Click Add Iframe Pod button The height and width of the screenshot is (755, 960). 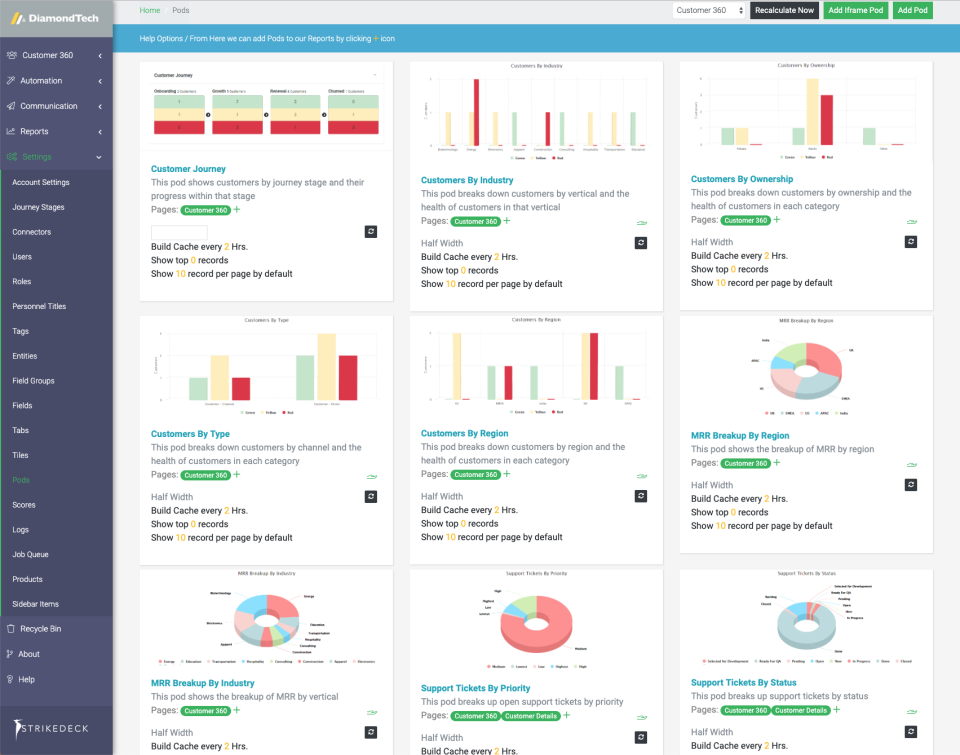855,10
